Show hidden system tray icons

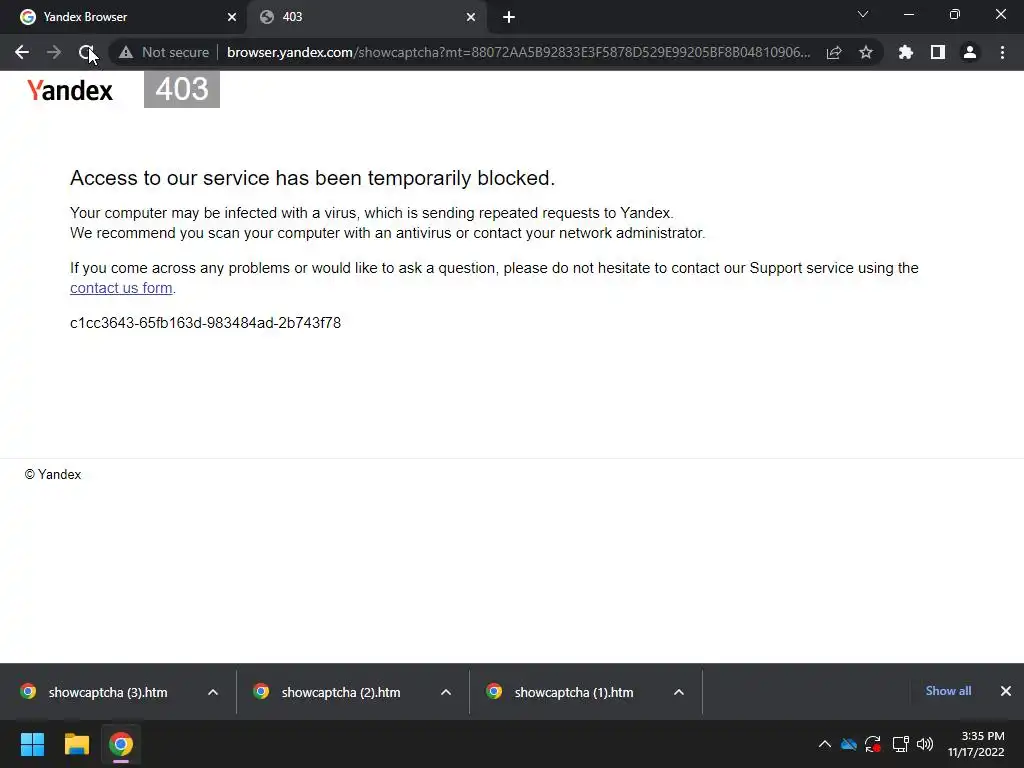coord(825,744)
